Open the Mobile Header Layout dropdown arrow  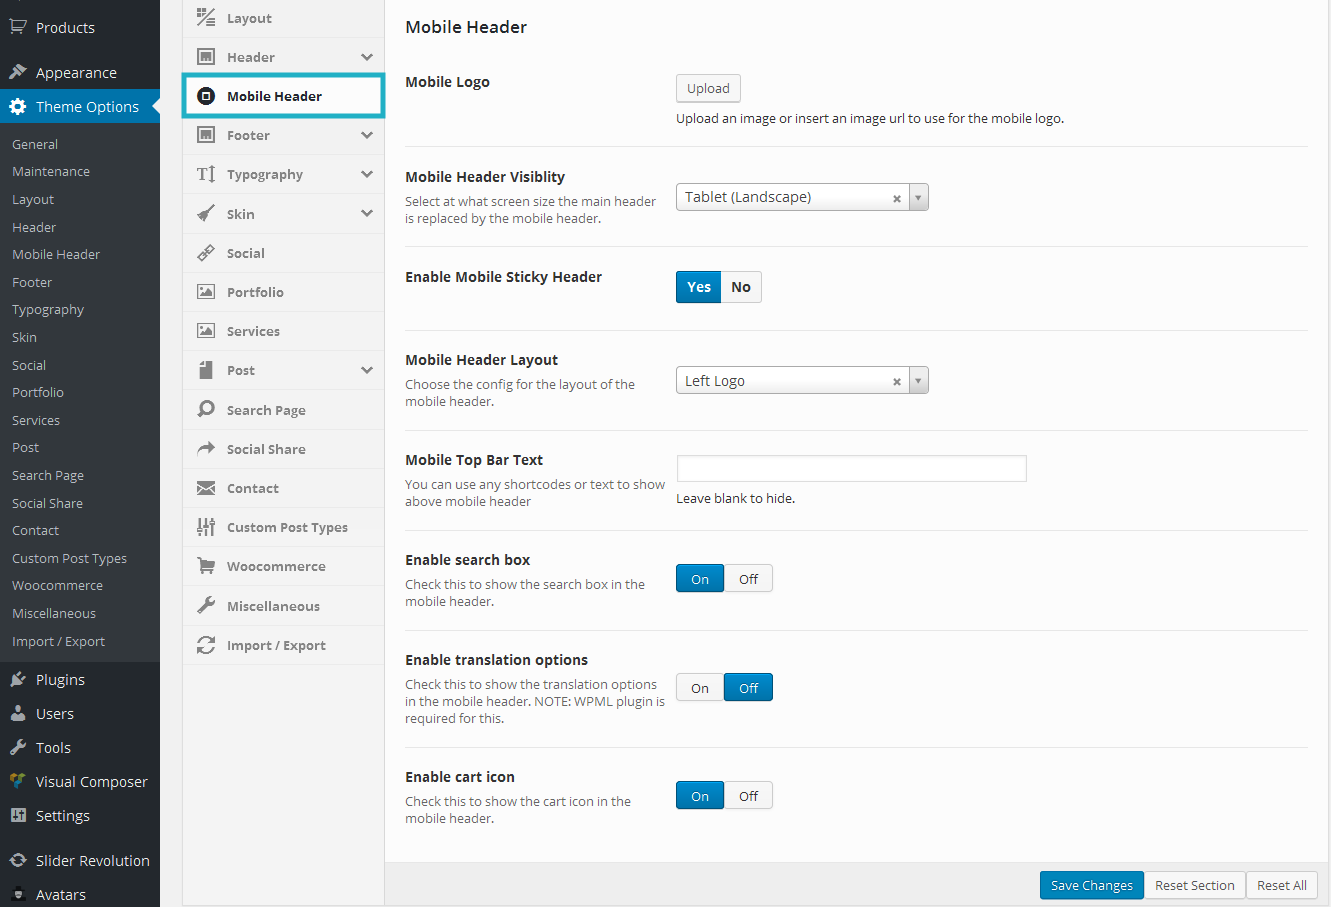[918, 381]
